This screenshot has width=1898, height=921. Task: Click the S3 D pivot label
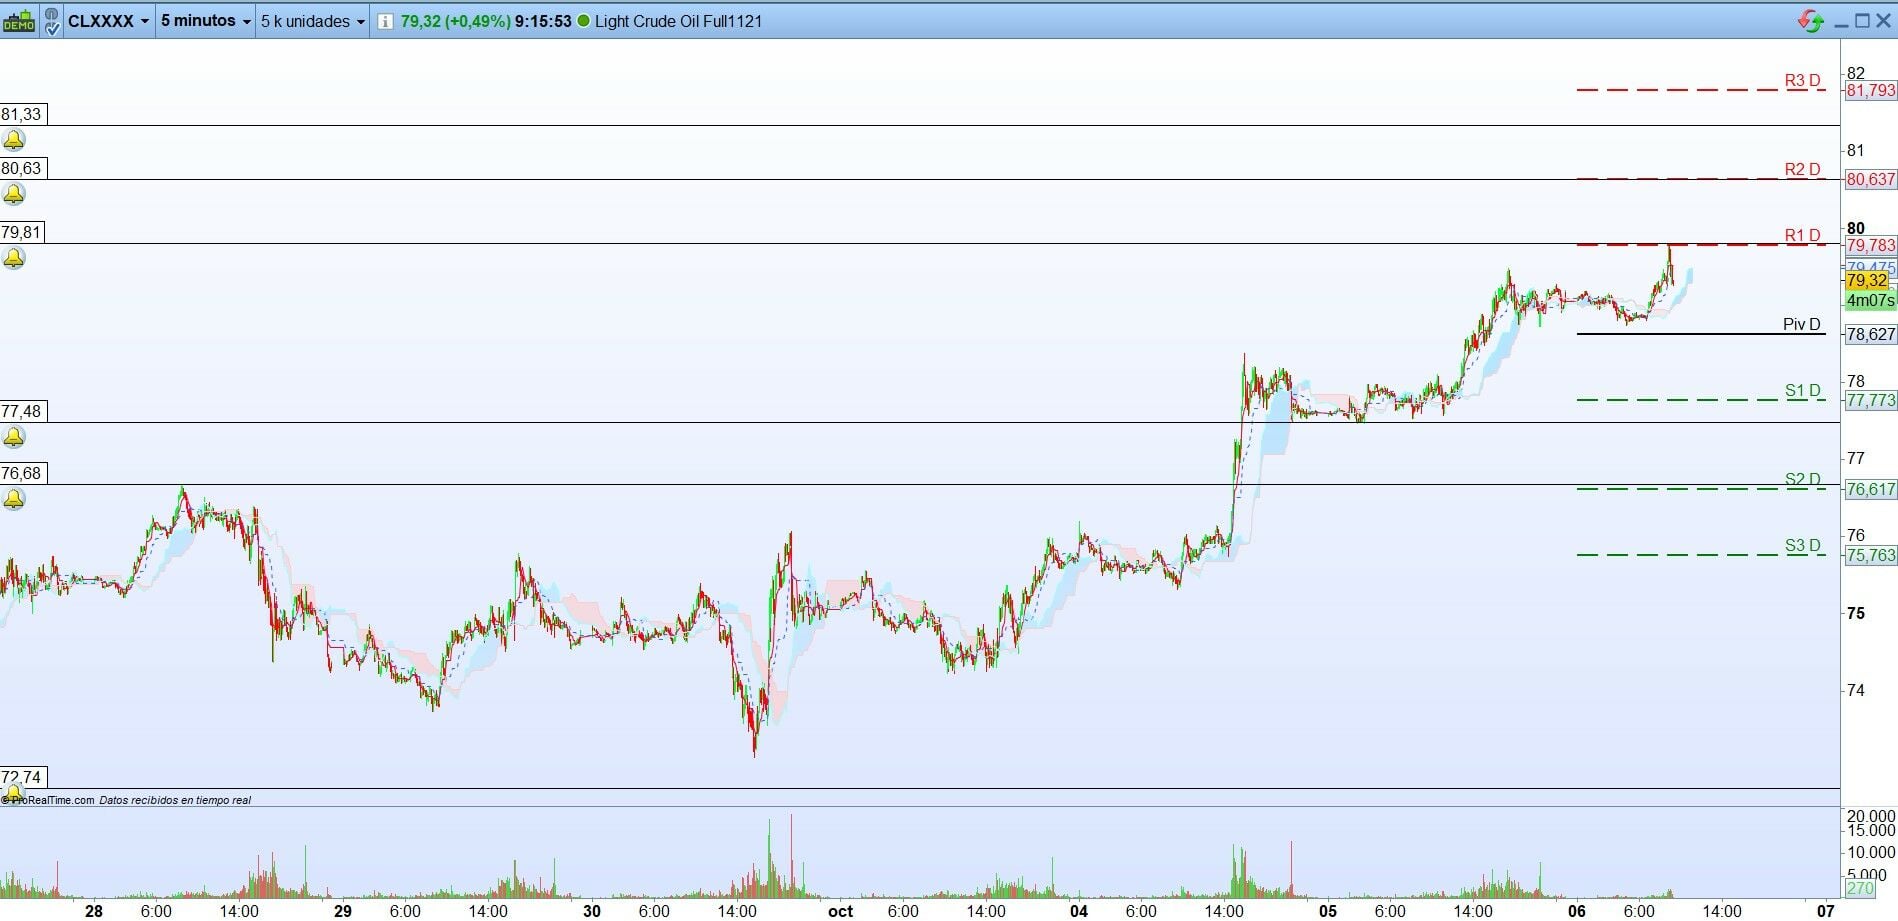(x=1803, y=546)
